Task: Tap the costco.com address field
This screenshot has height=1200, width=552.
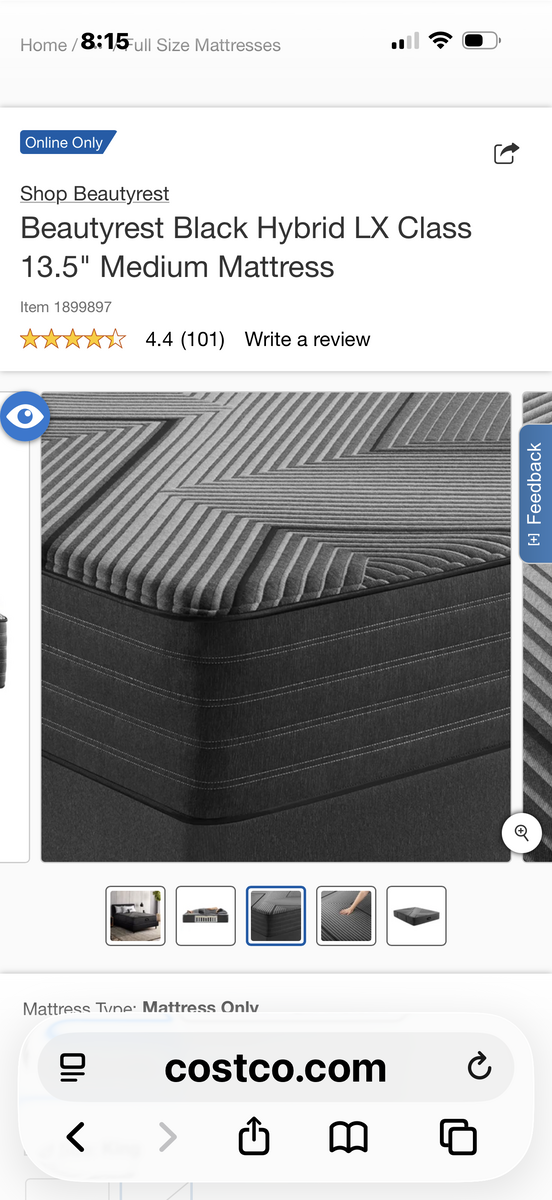Action: pyautogui.click(x=275, y=1067)
